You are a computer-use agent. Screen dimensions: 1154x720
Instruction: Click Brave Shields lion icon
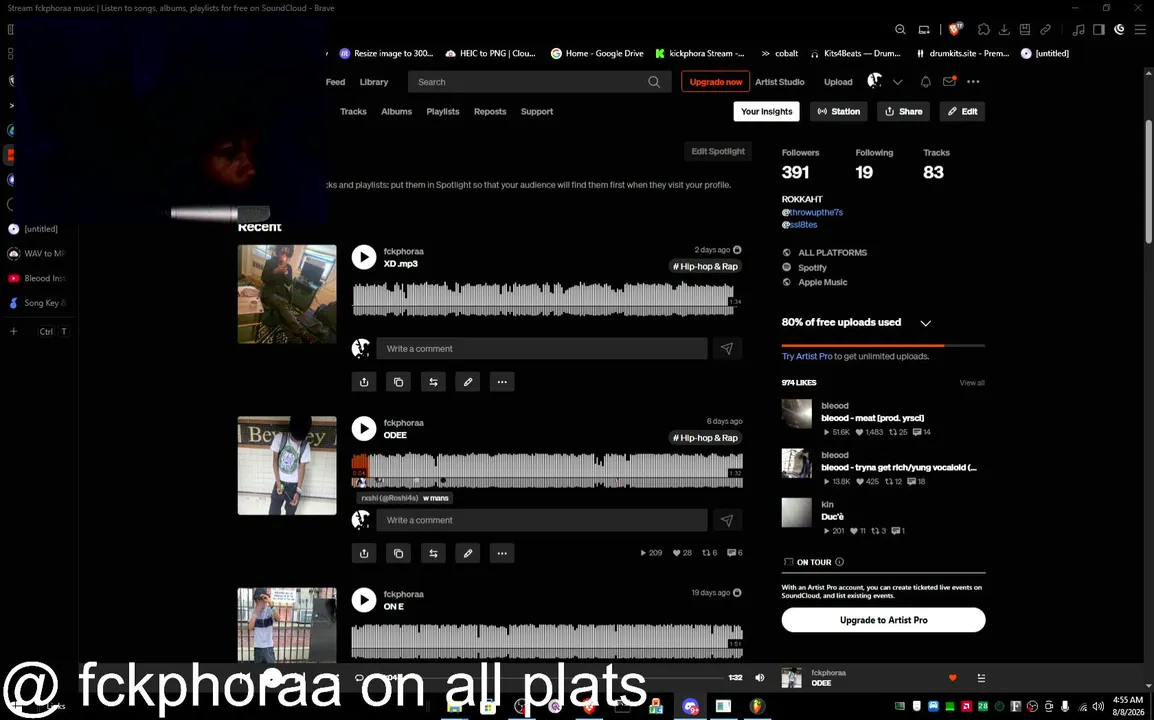(955, 29)
